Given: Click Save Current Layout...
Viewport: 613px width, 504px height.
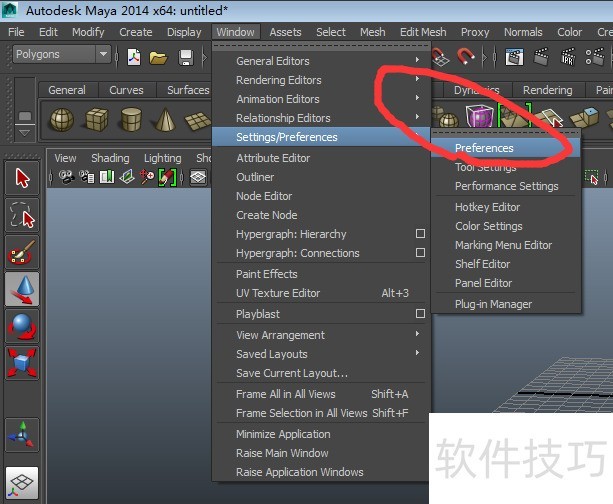Looking at the screenshot, I should pyautogui.click(x=292, y=373).
